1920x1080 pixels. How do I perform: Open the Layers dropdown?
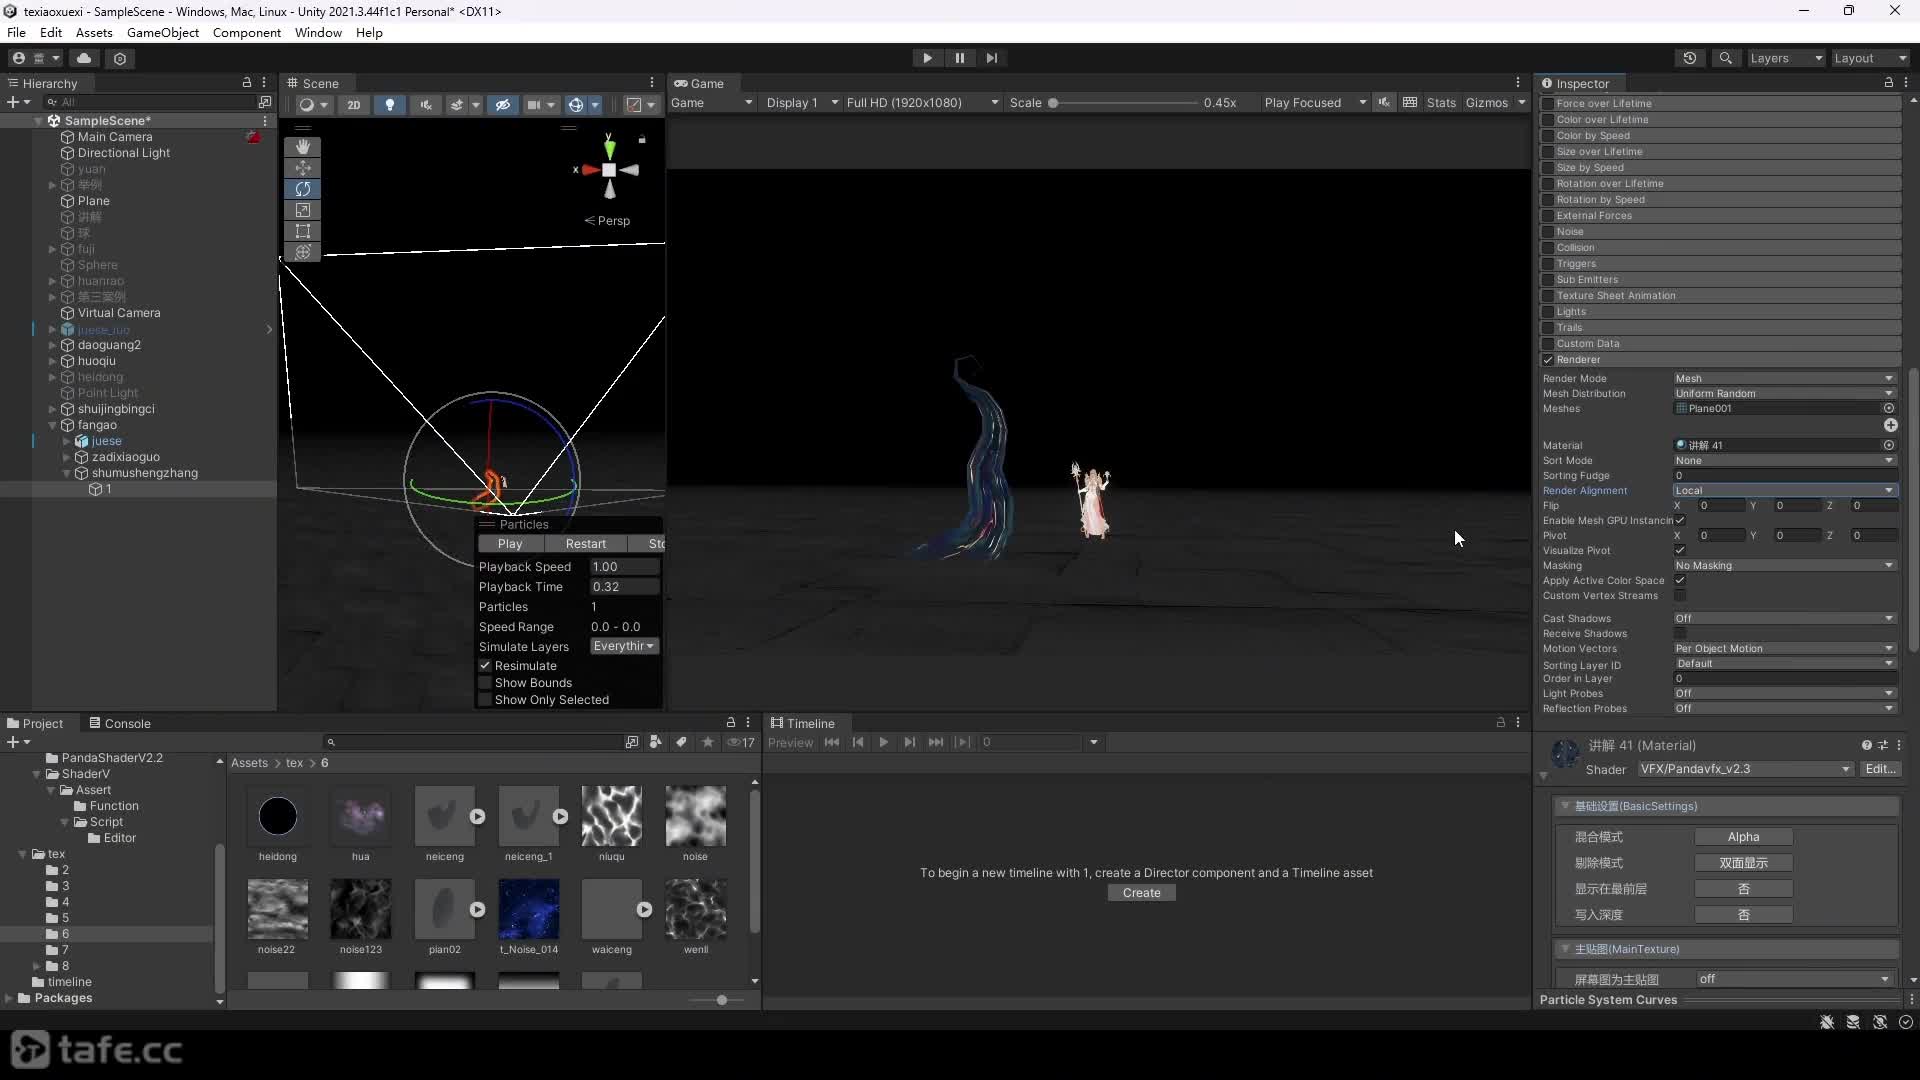(1786, 58)
